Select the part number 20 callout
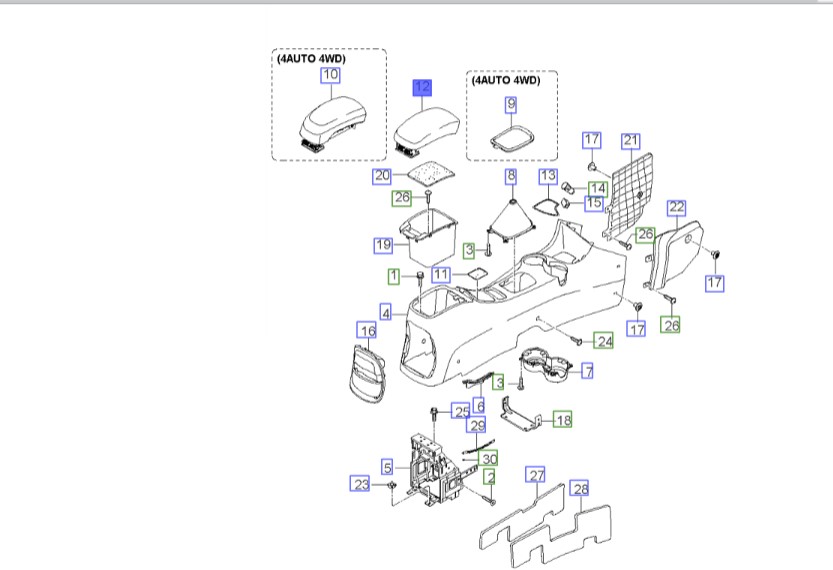 pyautogui.click(x=381, y=176)
